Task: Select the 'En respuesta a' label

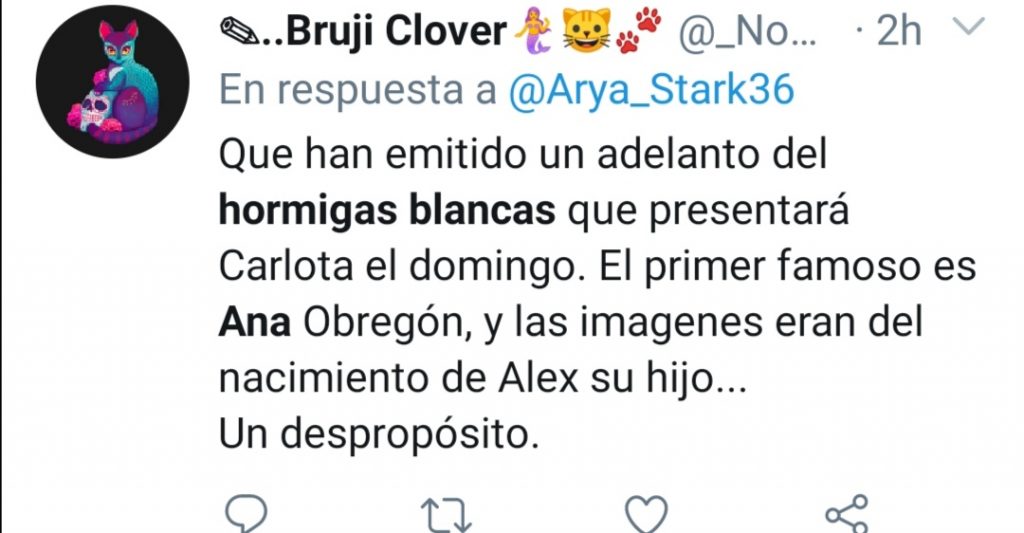Action: click(x=358, y=89)
